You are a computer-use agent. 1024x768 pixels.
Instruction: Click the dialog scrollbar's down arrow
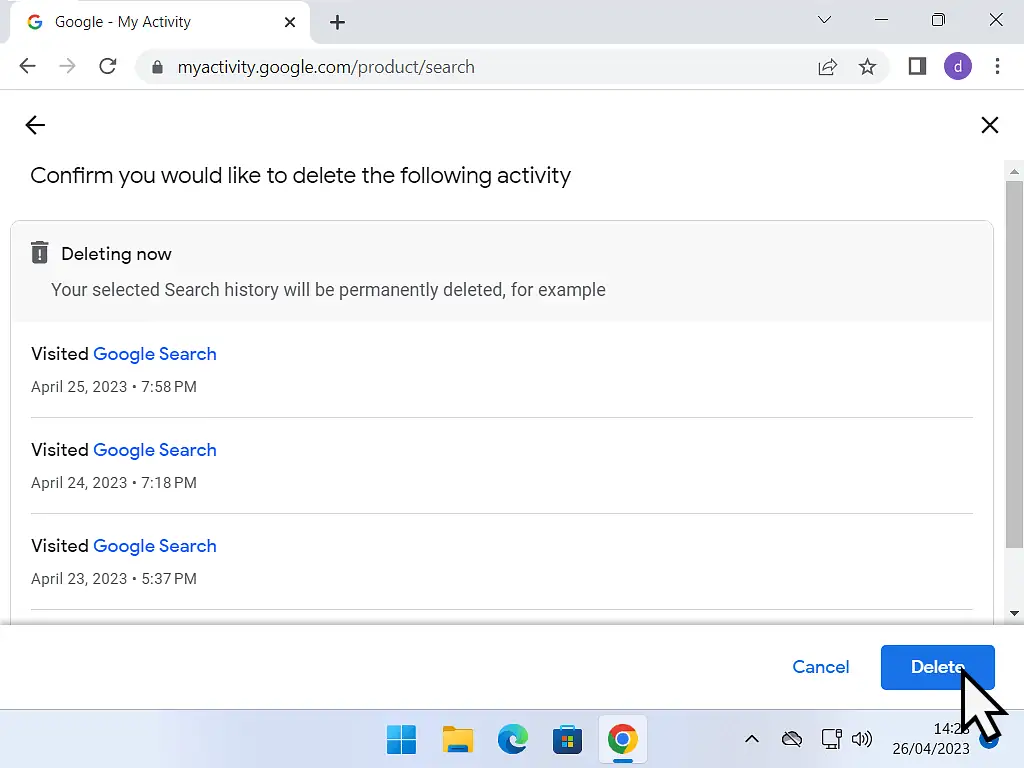[x=1014, y=613]
